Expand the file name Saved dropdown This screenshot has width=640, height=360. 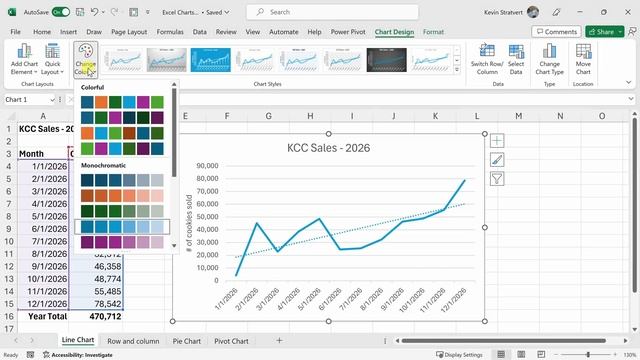tap(227, 12)
